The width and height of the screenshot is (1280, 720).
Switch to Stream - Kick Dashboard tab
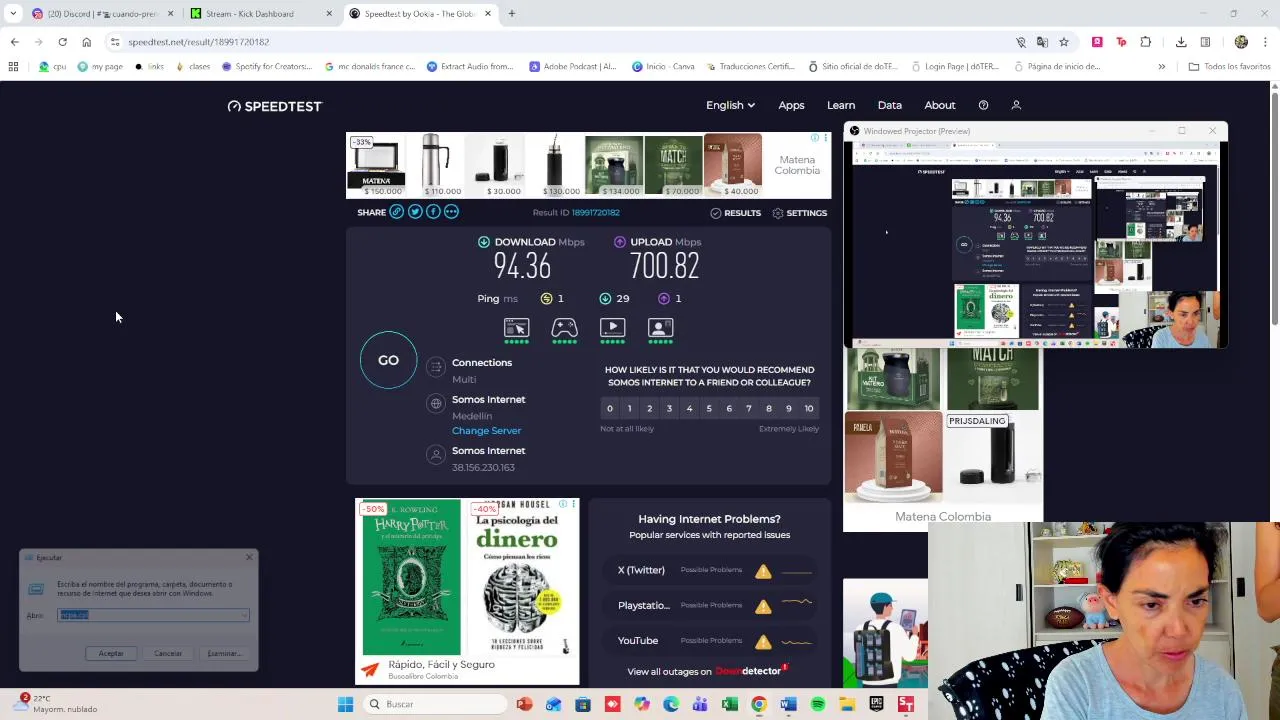[x=262, y=14]
